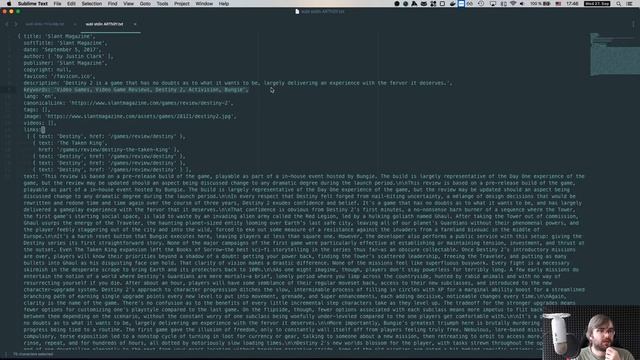Screen dimensions: 640x360
Task: Open the Selection menu
Action: (91, 3)
